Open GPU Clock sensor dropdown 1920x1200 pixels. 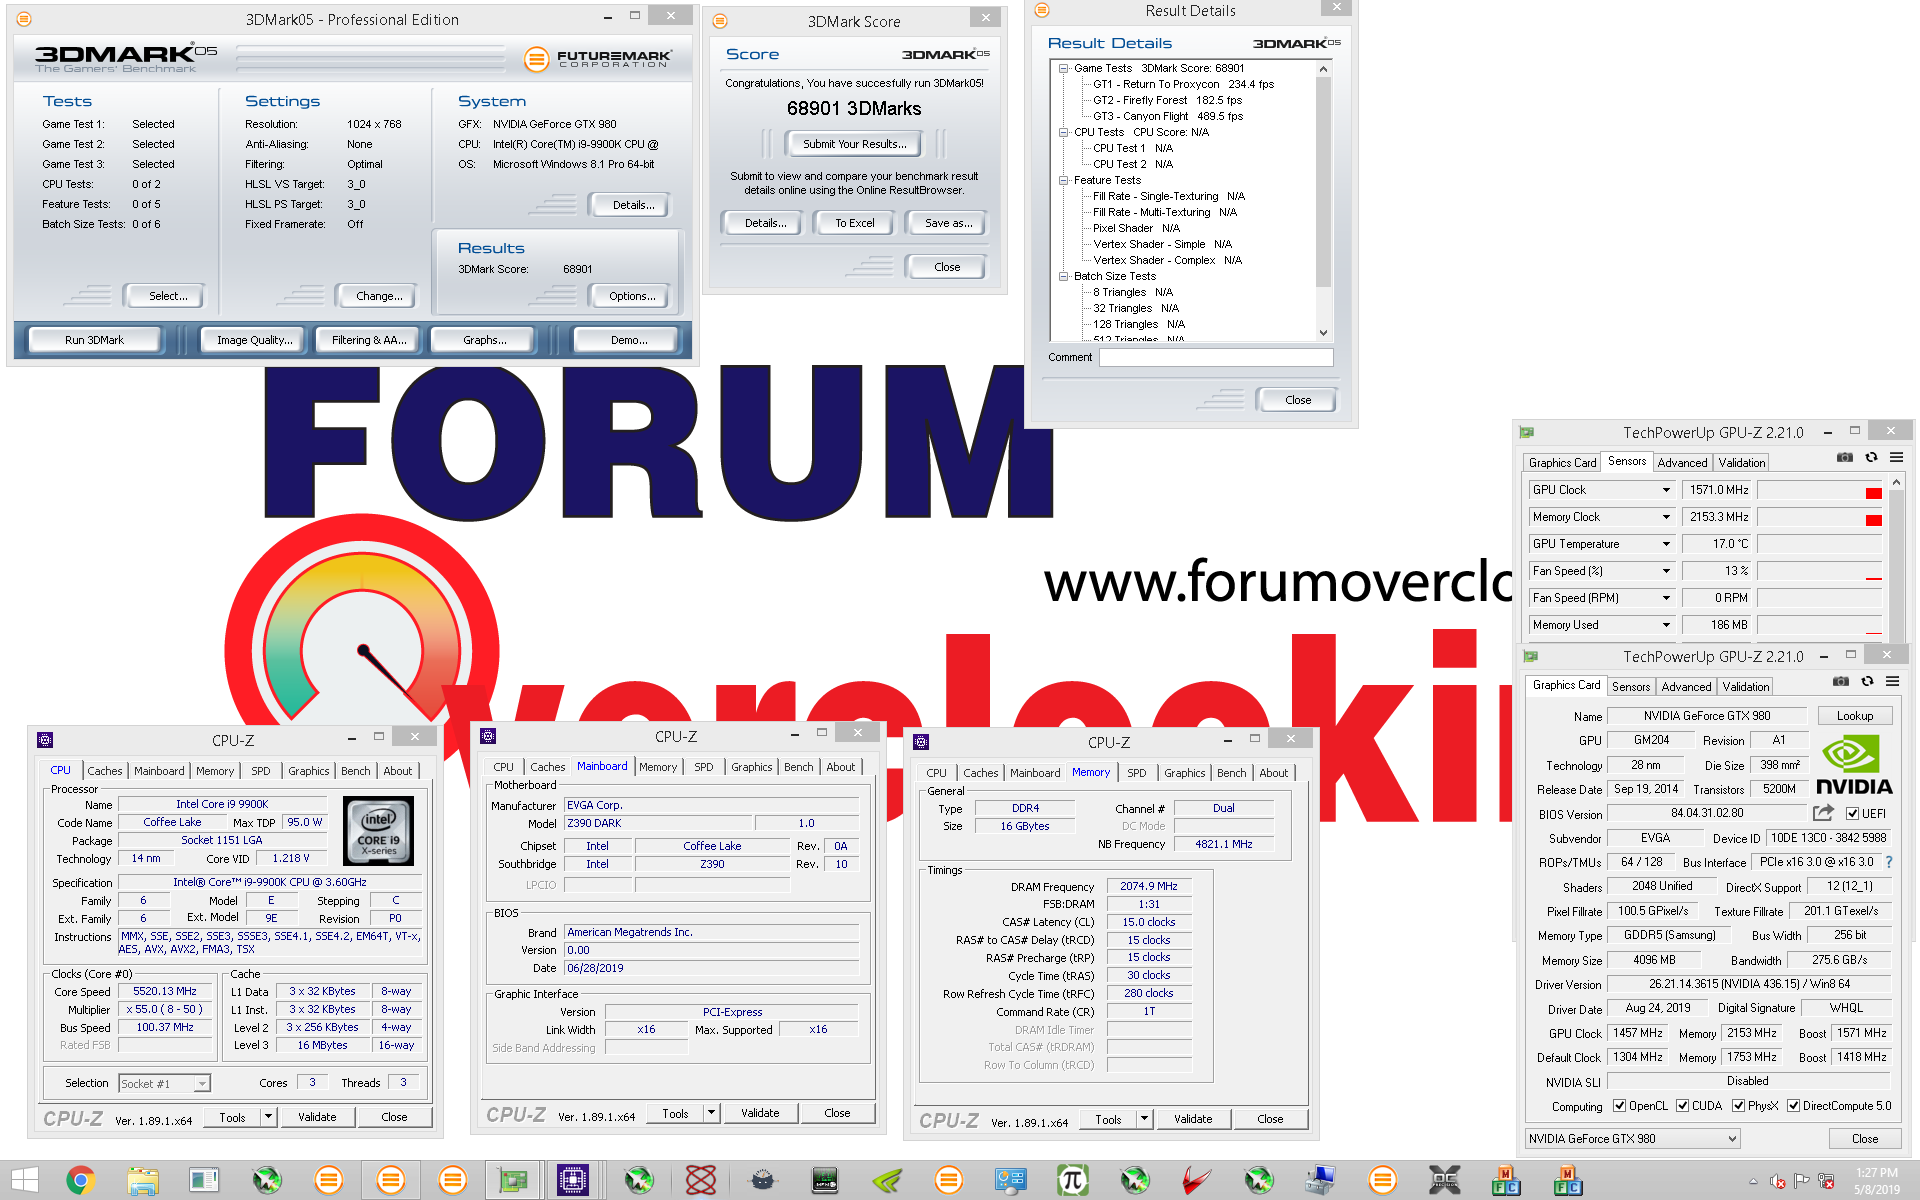[x=1666, y=490]
